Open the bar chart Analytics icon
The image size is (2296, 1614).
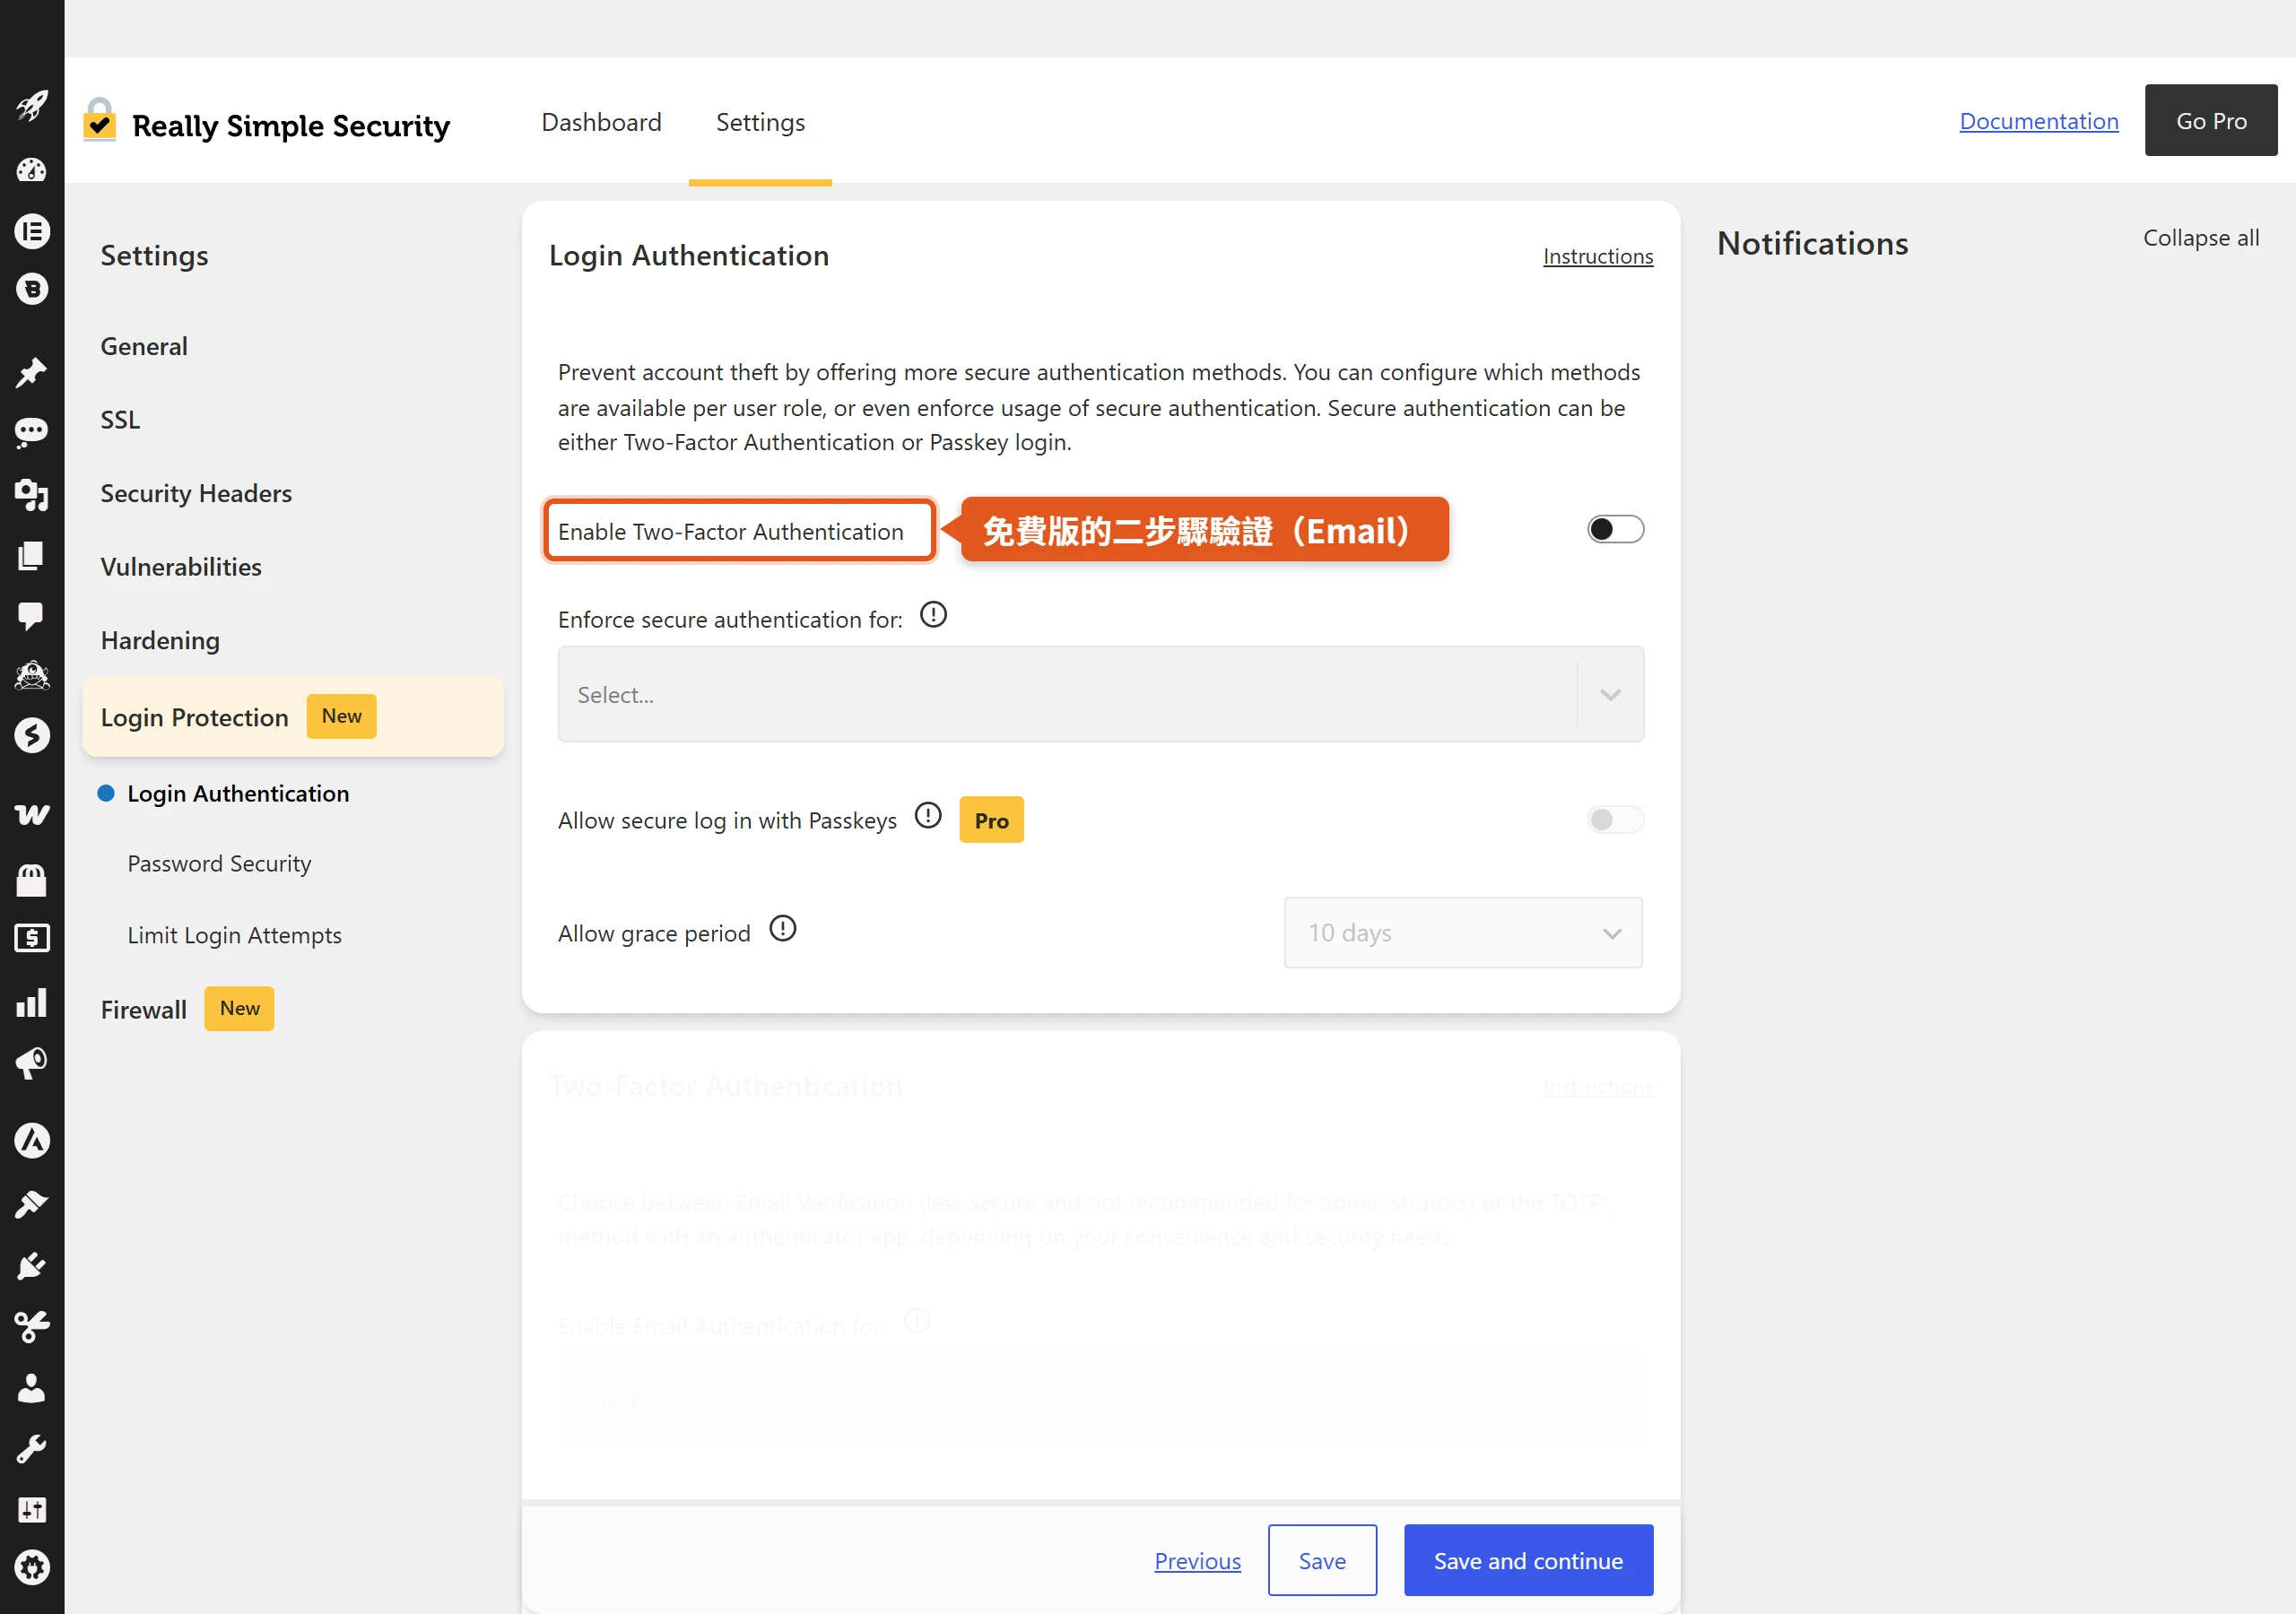click(32, 1003)
